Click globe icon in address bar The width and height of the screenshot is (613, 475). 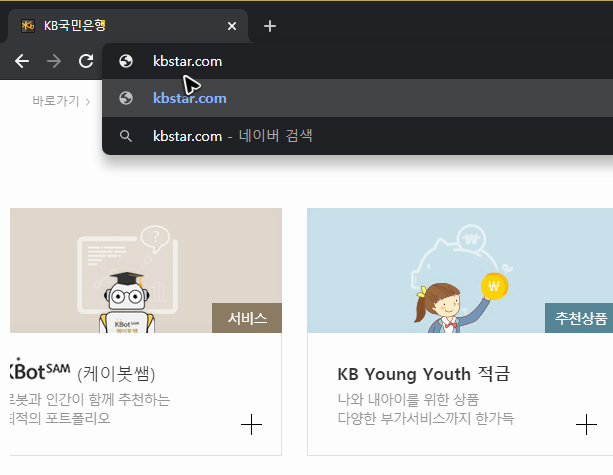(x=125, y=61)
